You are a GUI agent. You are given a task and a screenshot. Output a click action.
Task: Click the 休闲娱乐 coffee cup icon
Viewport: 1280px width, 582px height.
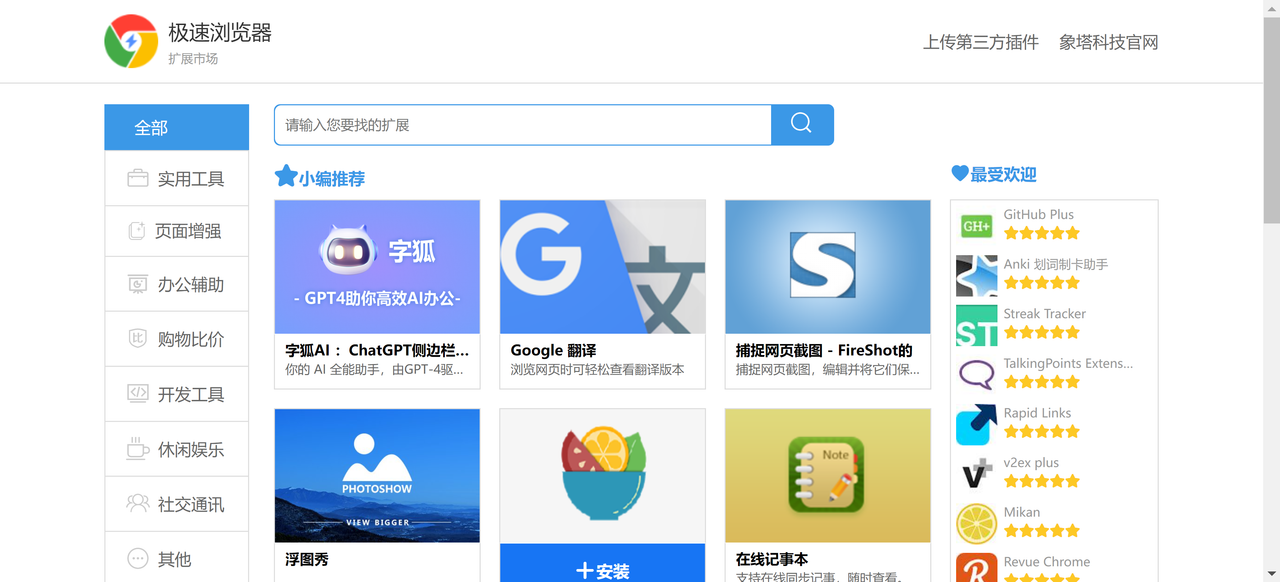click(x=138, y=448)
